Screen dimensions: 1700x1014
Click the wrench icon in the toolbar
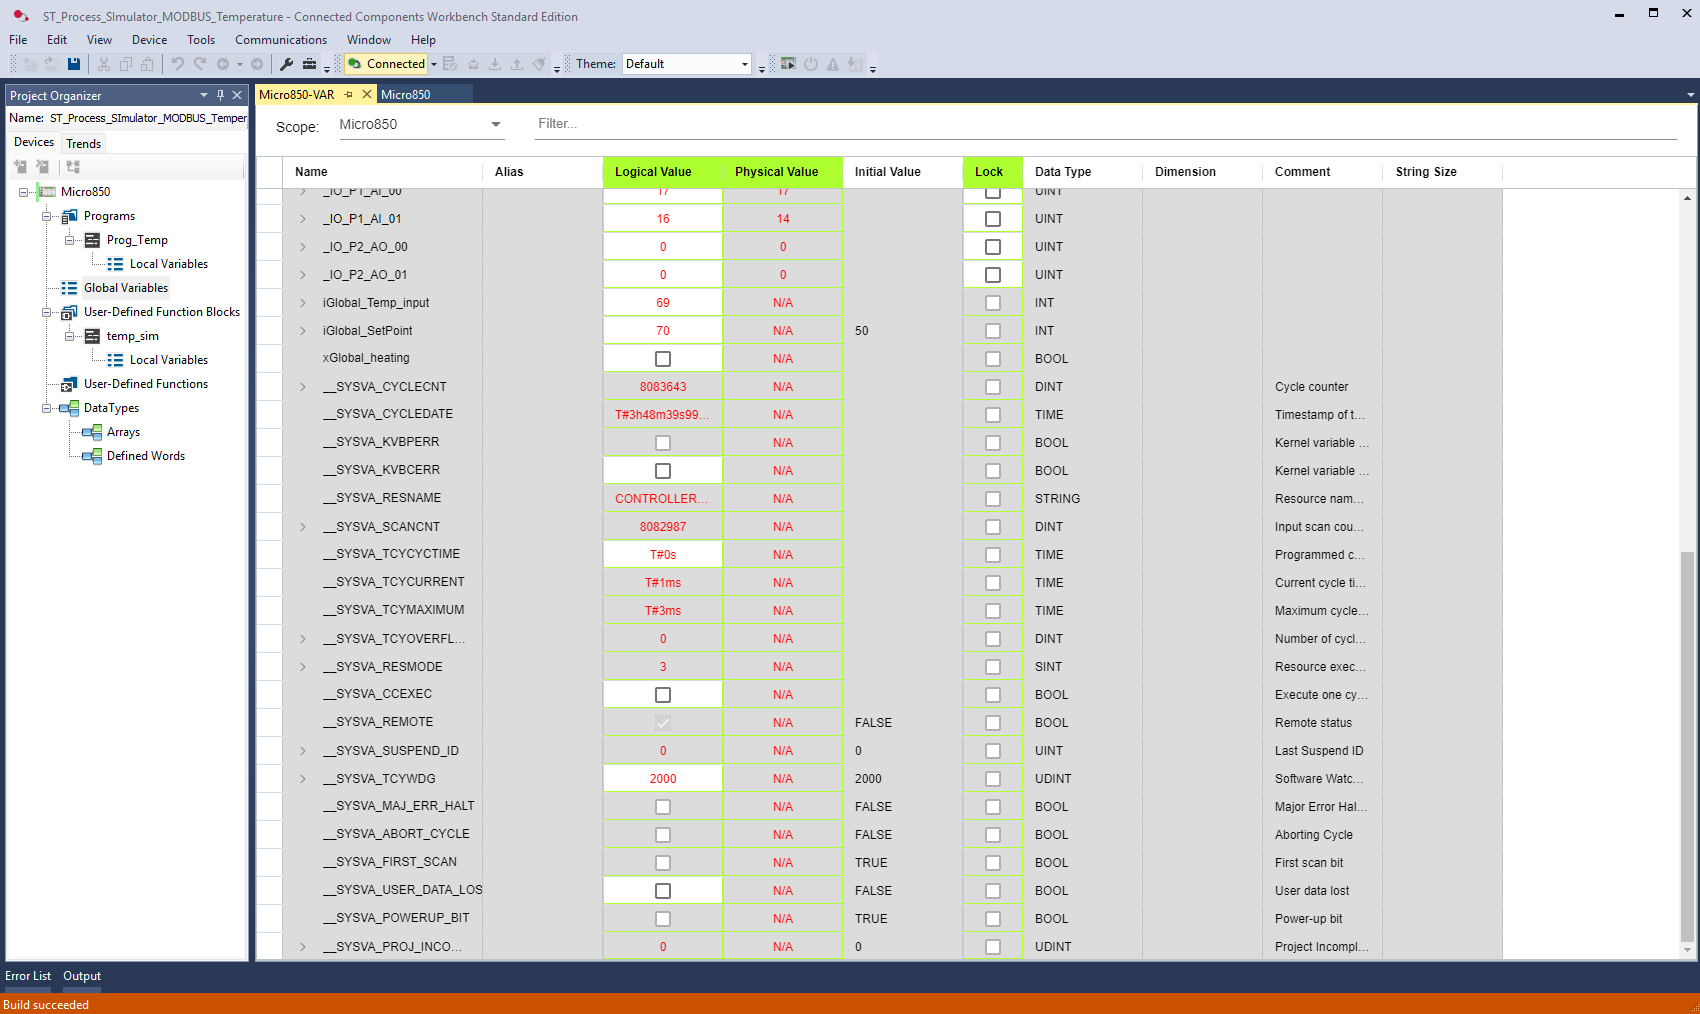coord(286,64)
